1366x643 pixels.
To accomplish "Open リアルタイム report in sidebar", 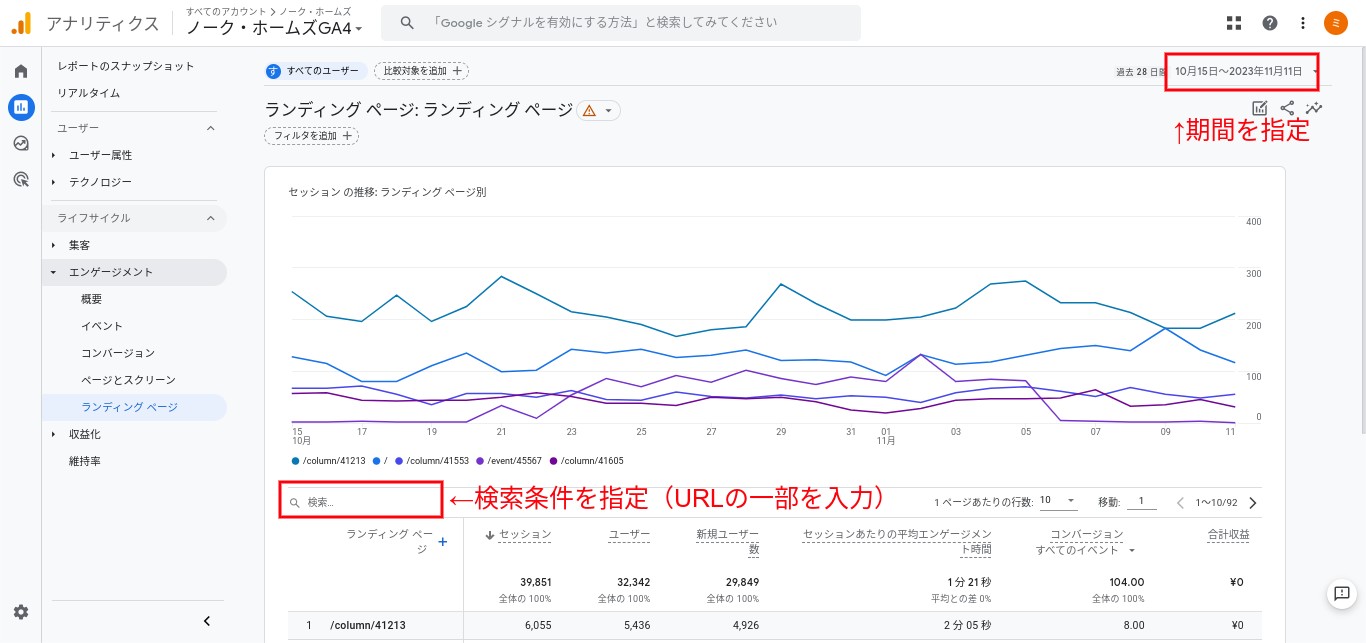I will (88, 93).
